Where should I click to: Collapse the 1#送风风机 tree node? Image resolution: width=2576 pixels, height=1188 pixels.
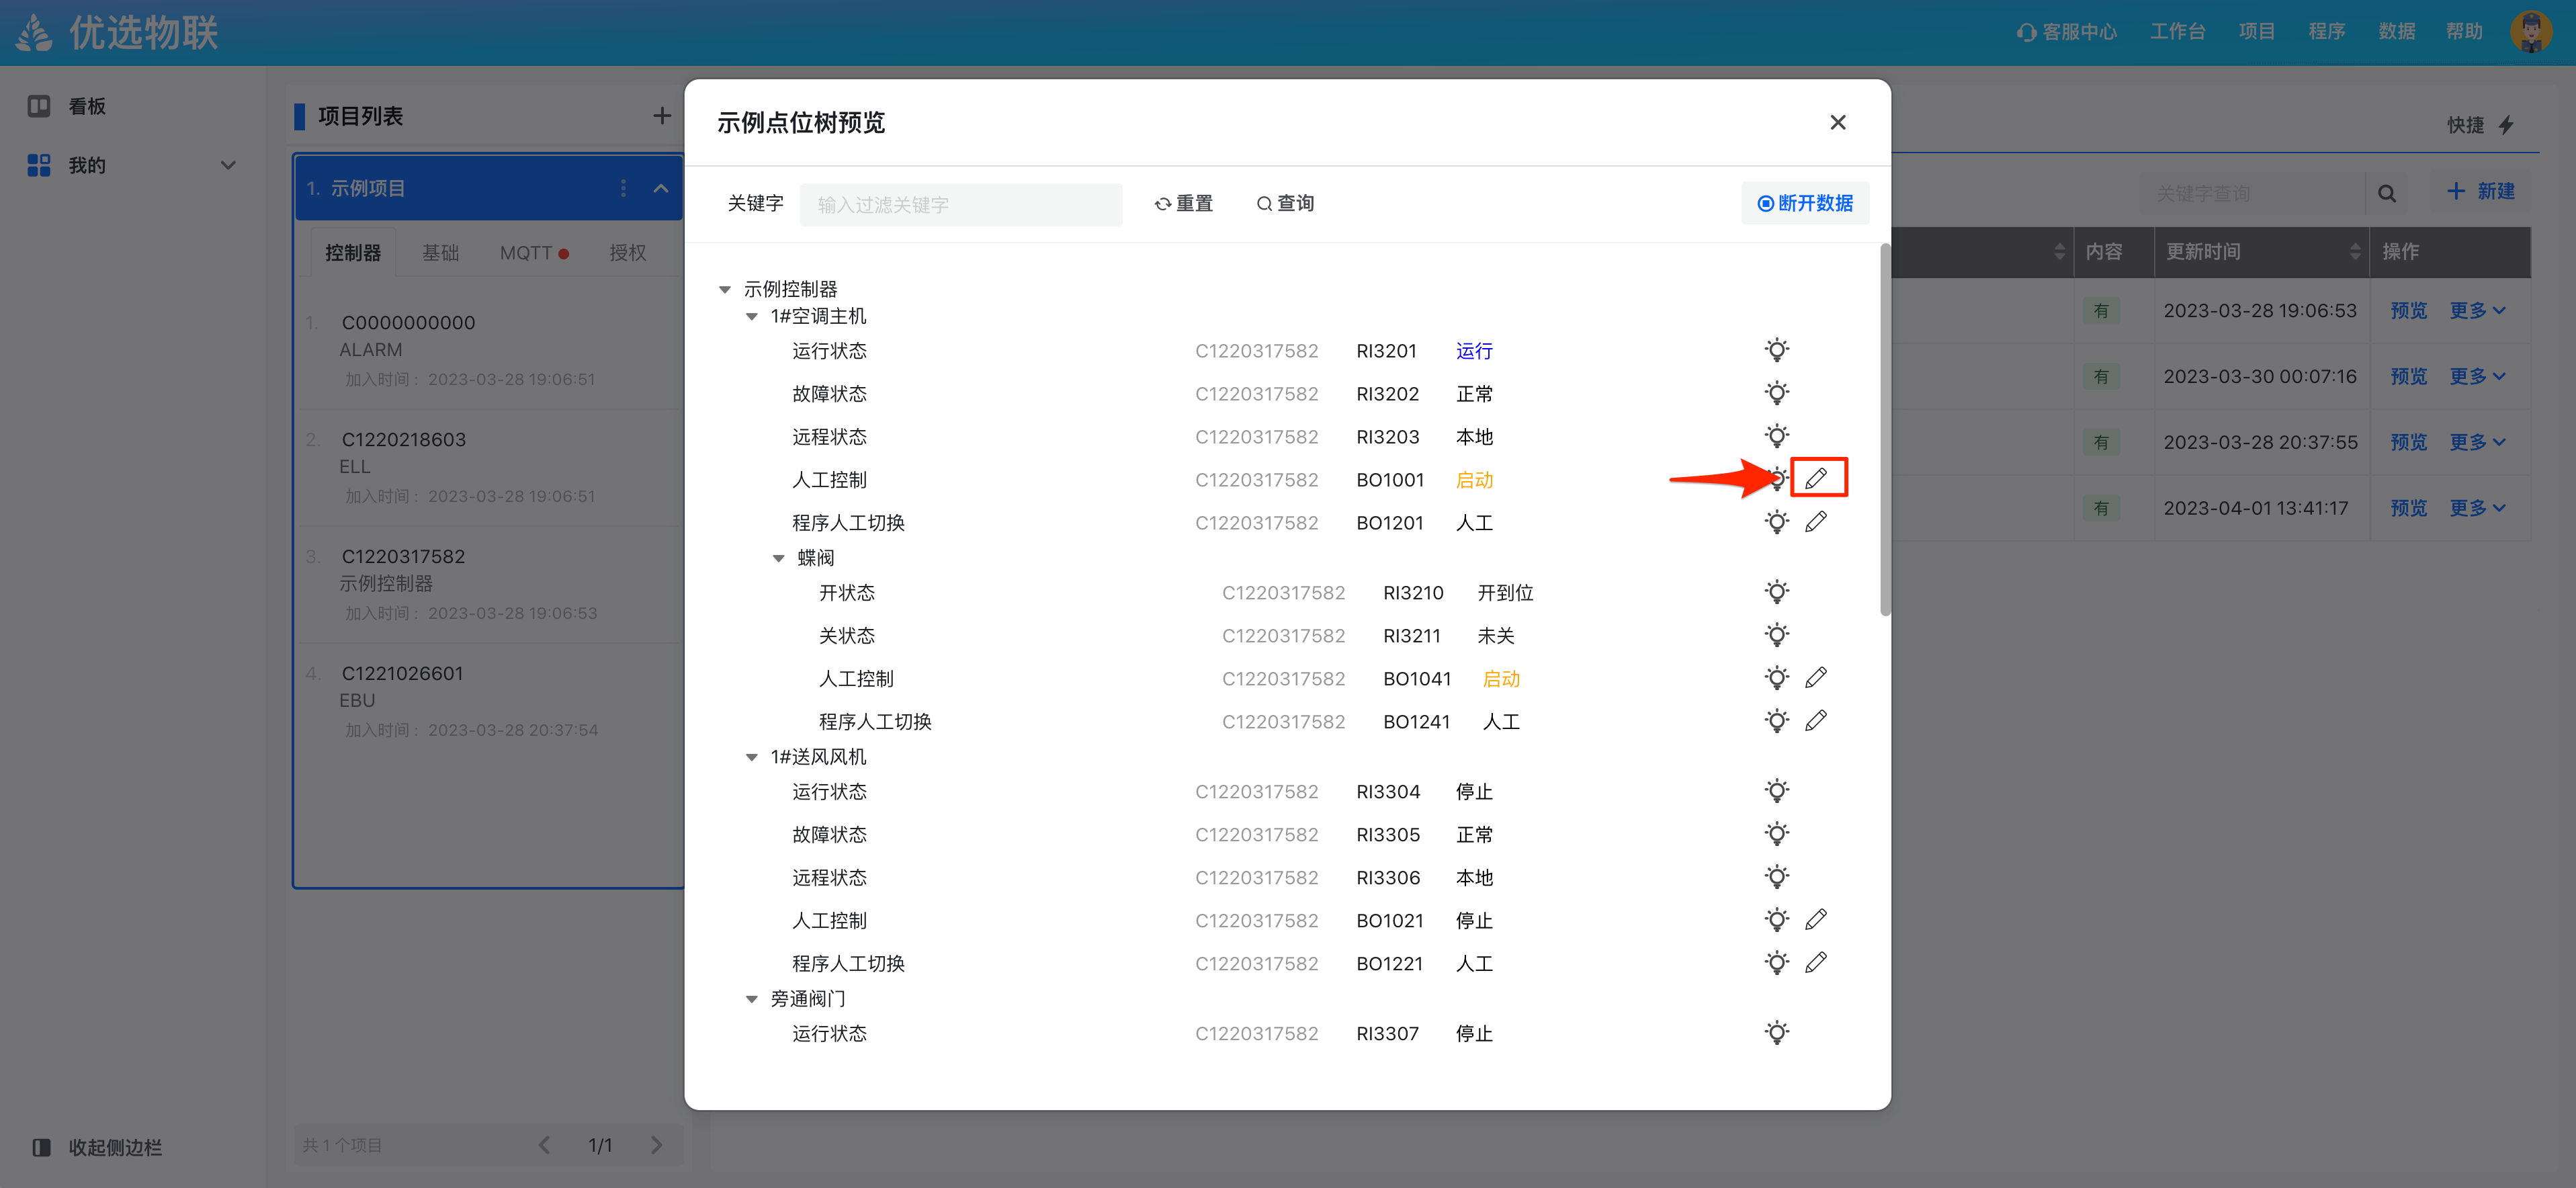pos(752,758)
